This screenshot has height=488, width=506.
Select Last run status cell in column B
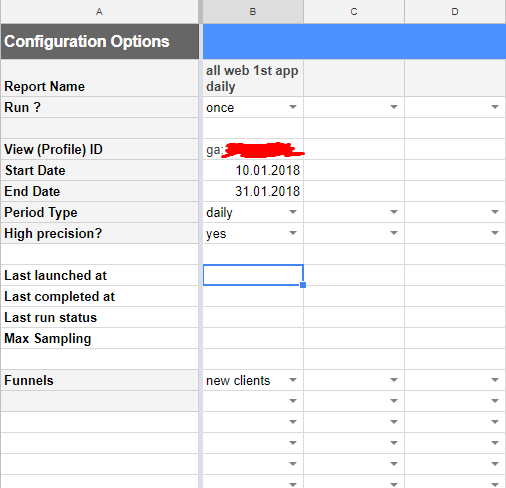coord(253,317)
